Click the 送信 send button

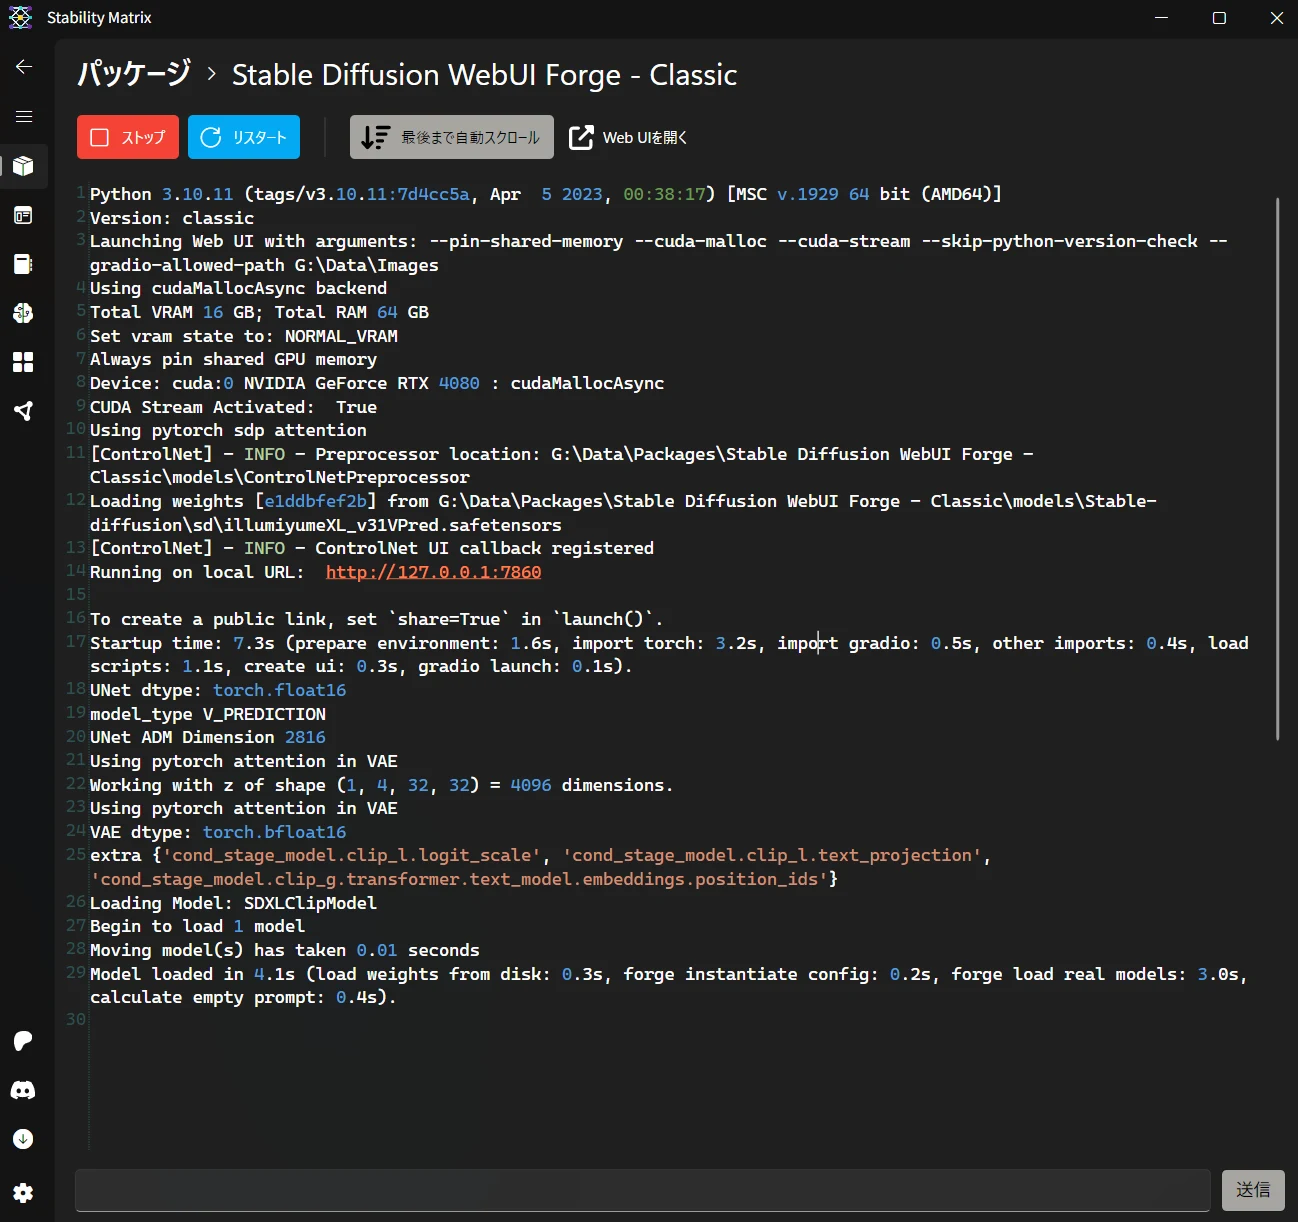coord(1253,1190)
